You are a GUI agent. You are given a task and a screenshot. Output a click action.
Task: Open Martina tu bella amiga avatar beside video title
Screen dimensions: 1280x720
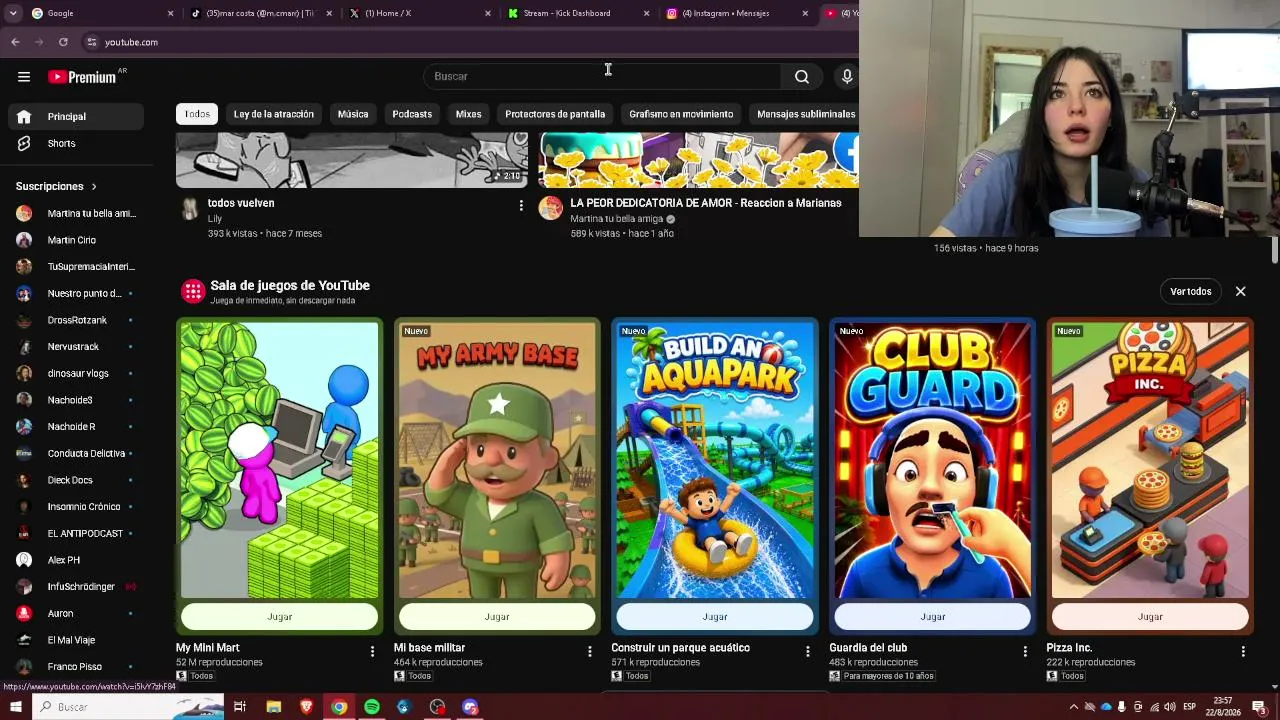tap(551, 208)
